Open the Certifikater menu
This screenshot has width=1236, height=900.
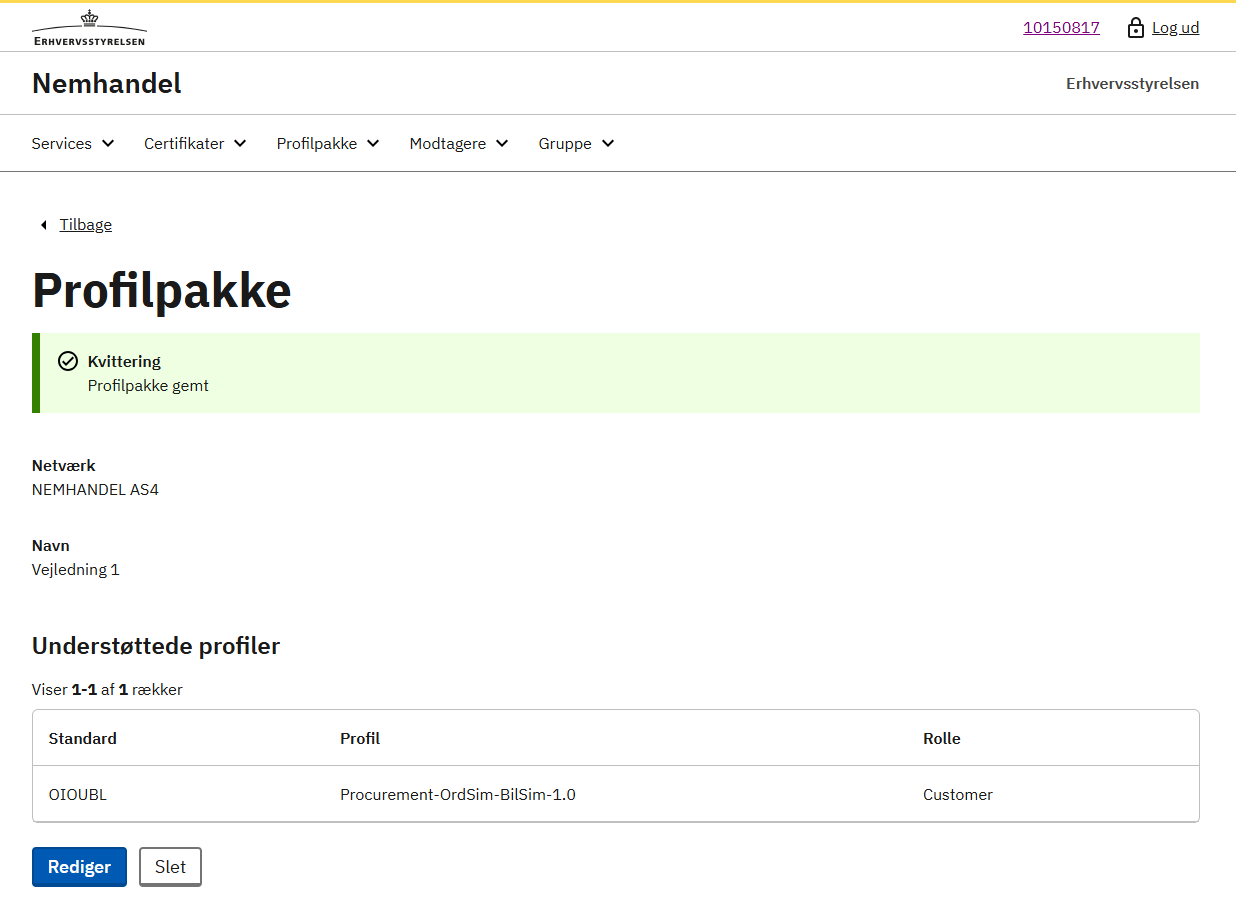[x=195, y=143]
